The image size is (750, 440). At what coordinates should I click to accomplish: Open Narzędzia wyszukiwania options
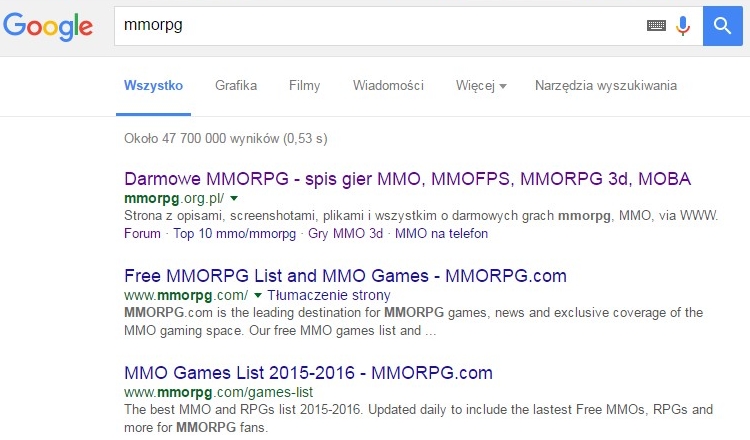606,86
